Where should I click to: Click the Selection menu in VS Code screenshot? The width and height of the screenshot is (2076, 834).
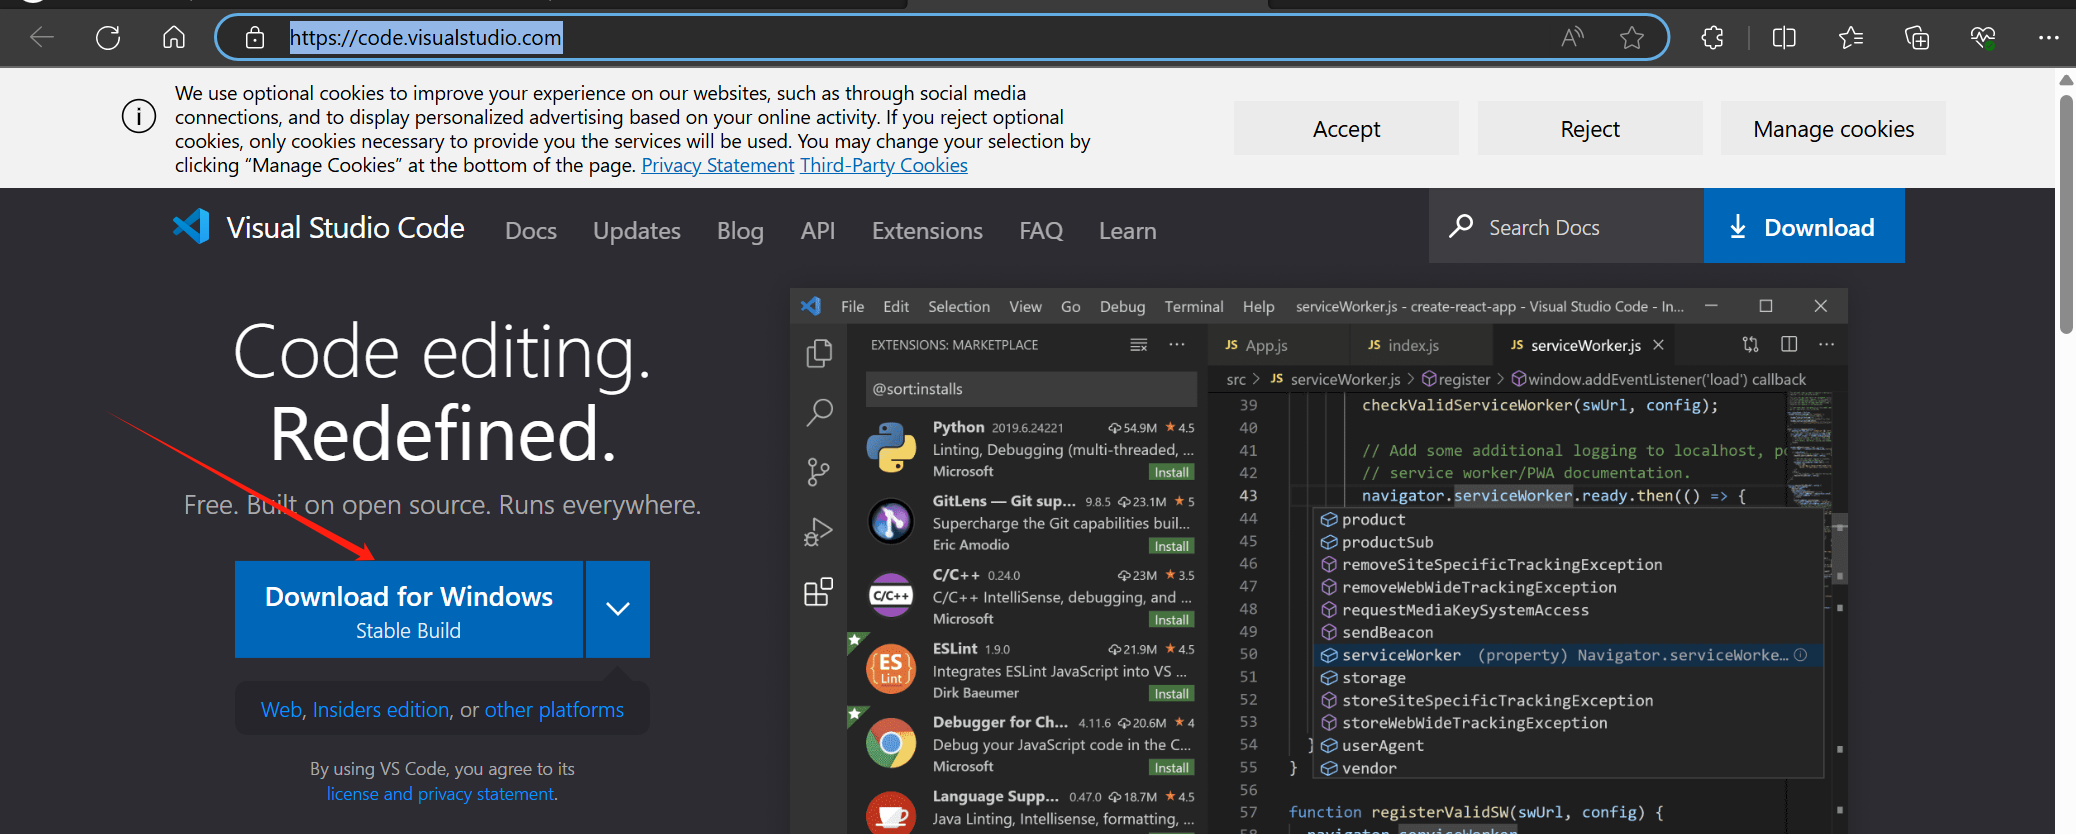(959, 307)
